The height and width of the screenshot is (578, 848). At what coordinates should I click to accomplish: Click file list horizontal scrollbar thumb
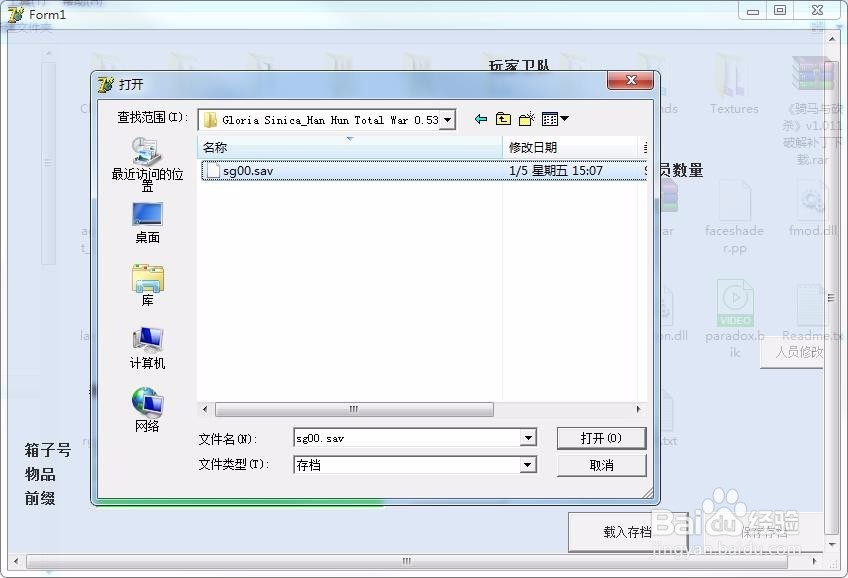(354, 409)
